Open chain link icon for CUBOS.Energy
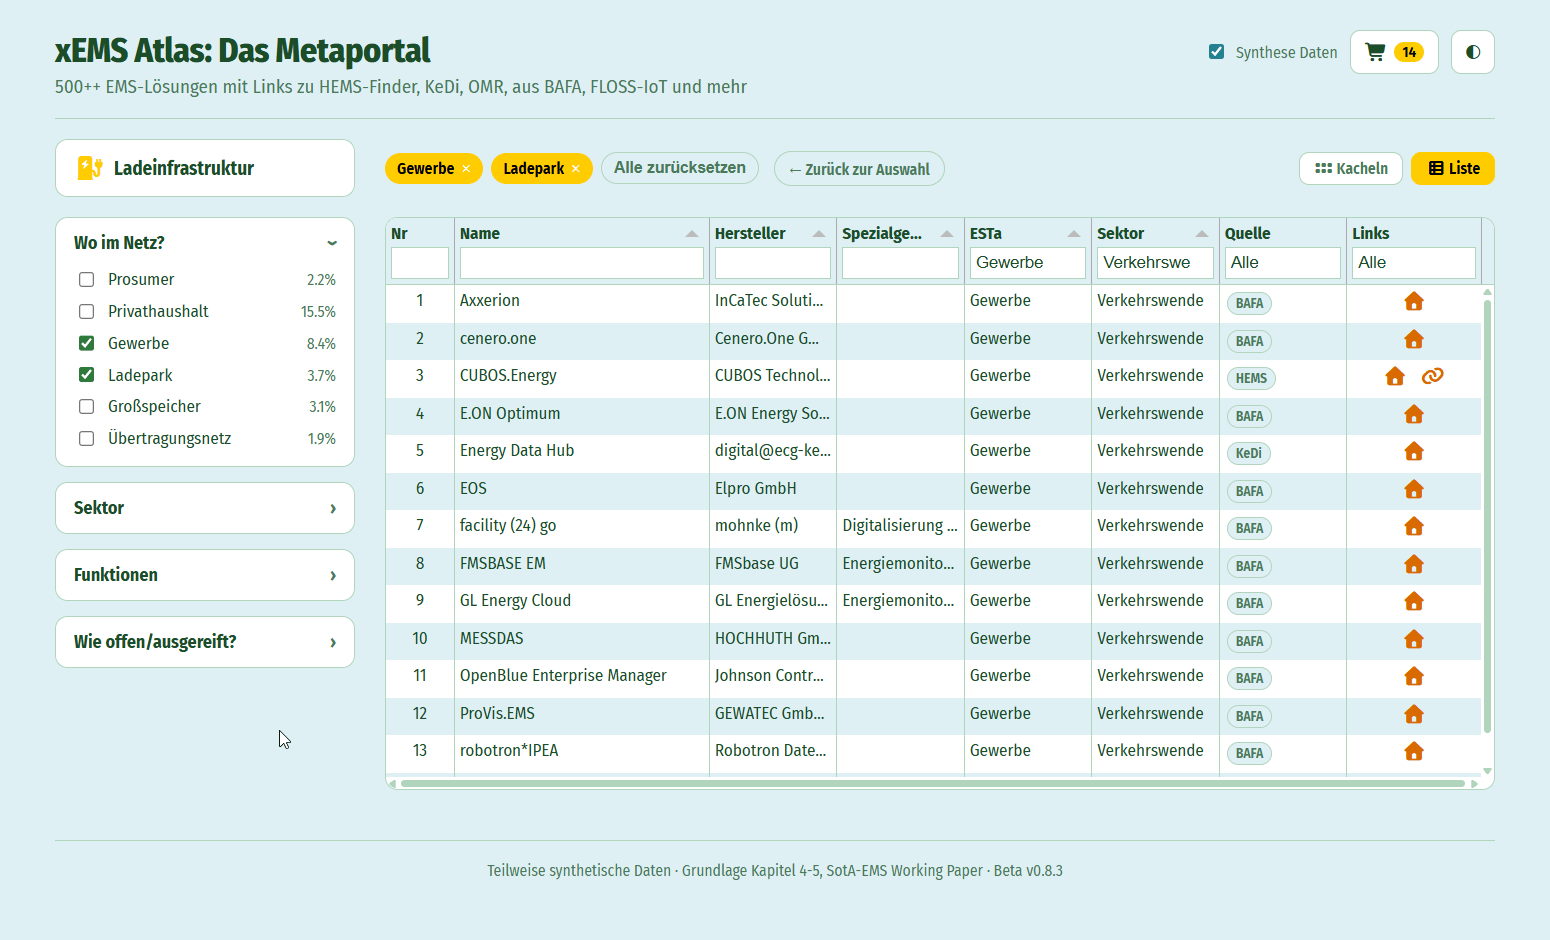This screenshot has width=1550, height=940. tap(1432, 376)
